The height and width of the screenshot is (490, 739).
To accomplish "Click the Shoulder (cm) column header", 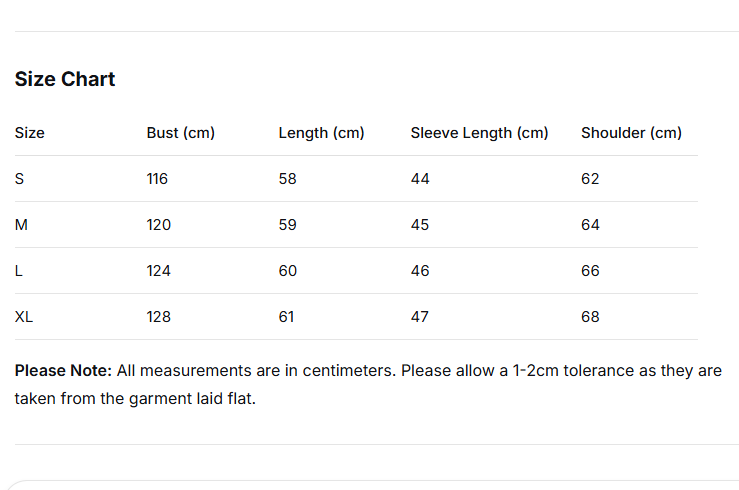I will [x=631, y=133].
